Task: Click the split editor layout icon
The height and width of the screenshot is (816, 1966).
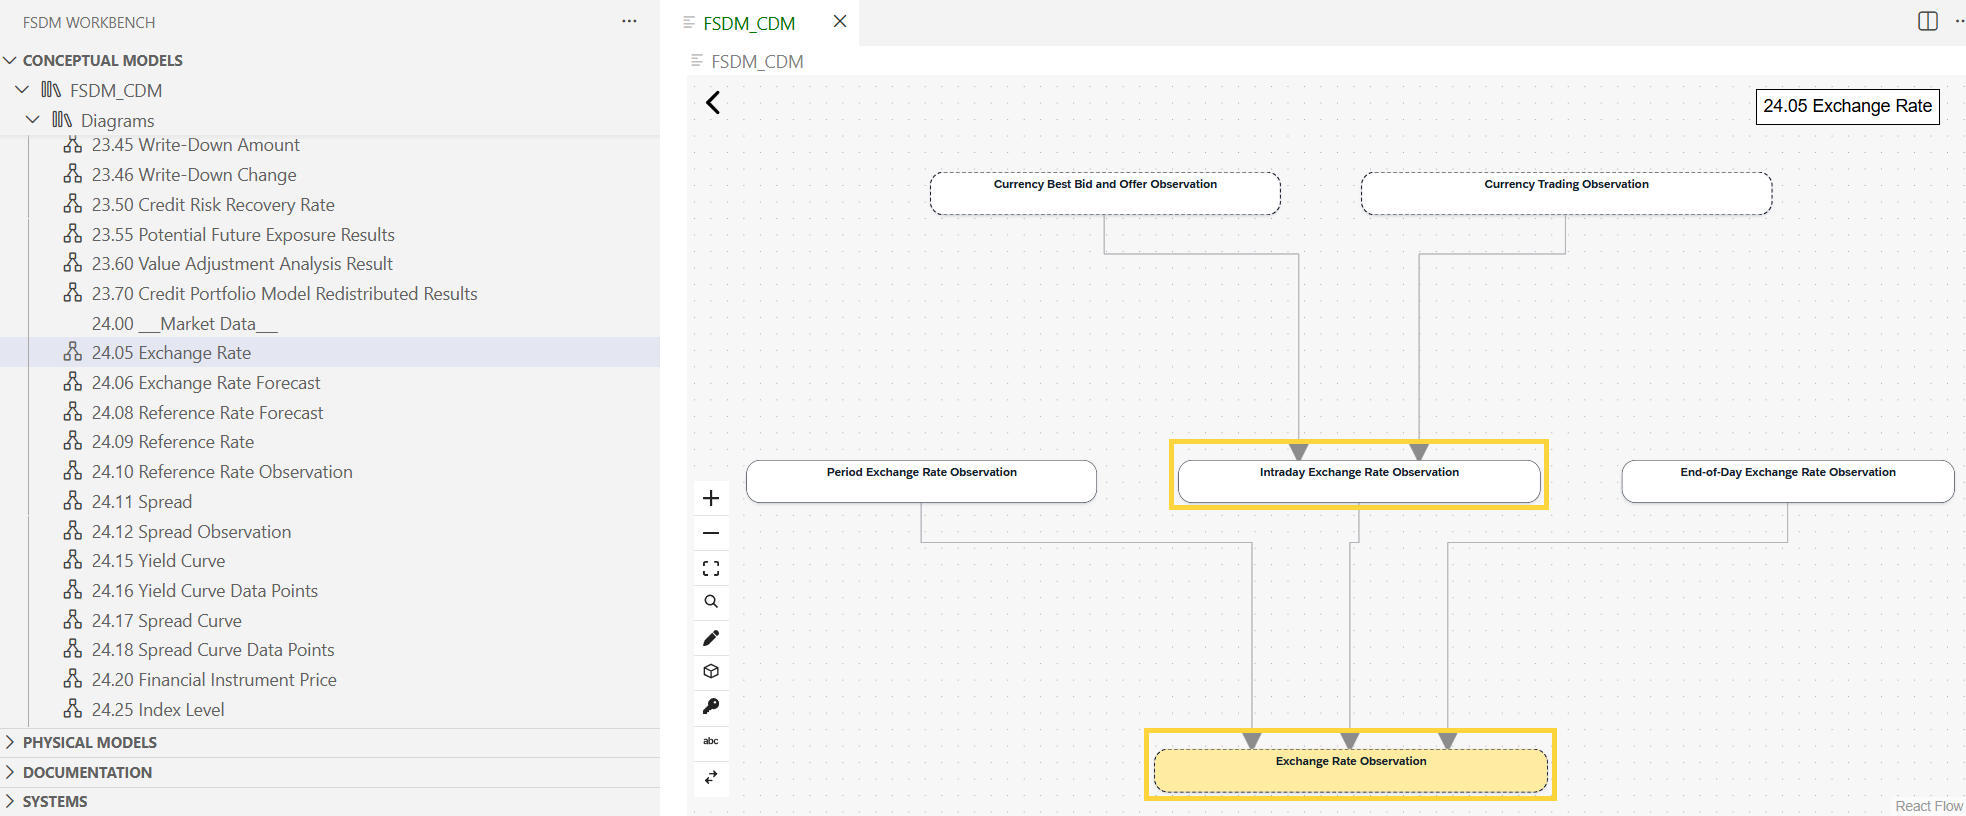Action: (1928, 21)
